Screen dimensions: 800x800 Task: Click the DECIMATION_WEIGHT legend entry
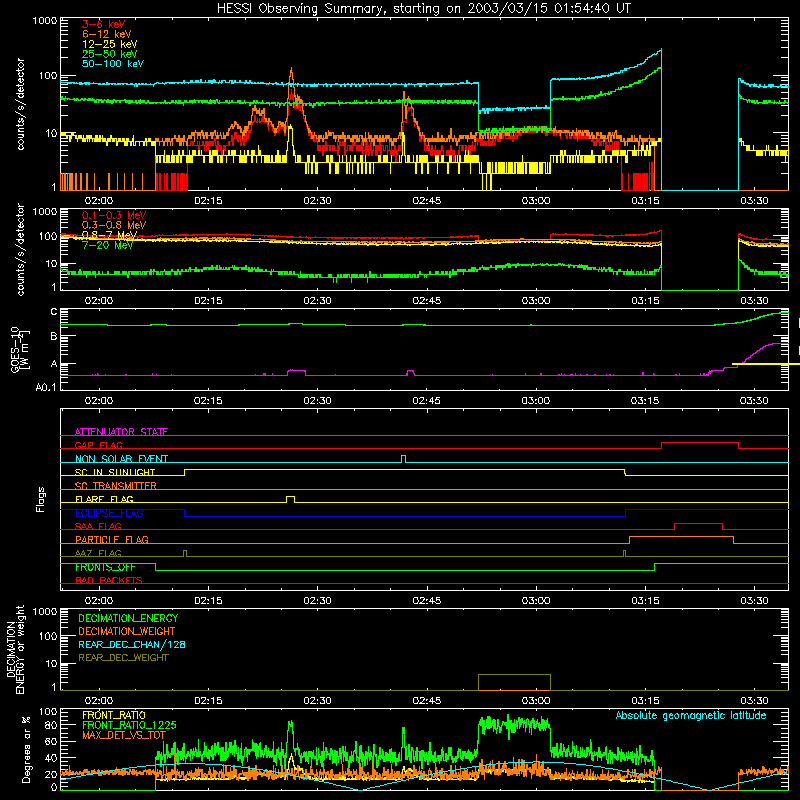coord(127,631)
